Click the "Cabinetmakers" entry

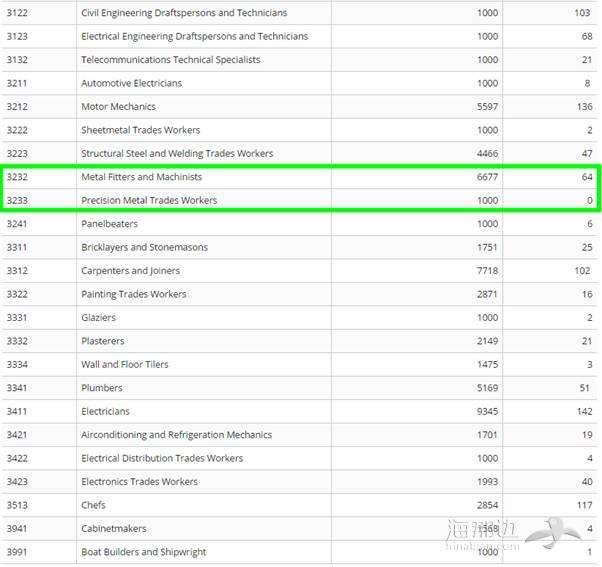coord(114,528)
